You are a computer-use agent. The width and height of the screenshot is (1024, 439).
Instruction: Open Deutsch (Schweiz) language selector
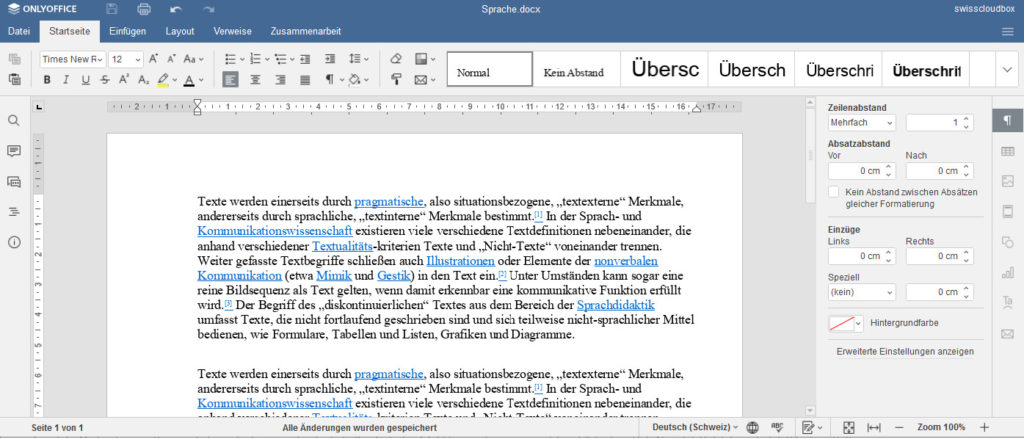click(696, 427)
